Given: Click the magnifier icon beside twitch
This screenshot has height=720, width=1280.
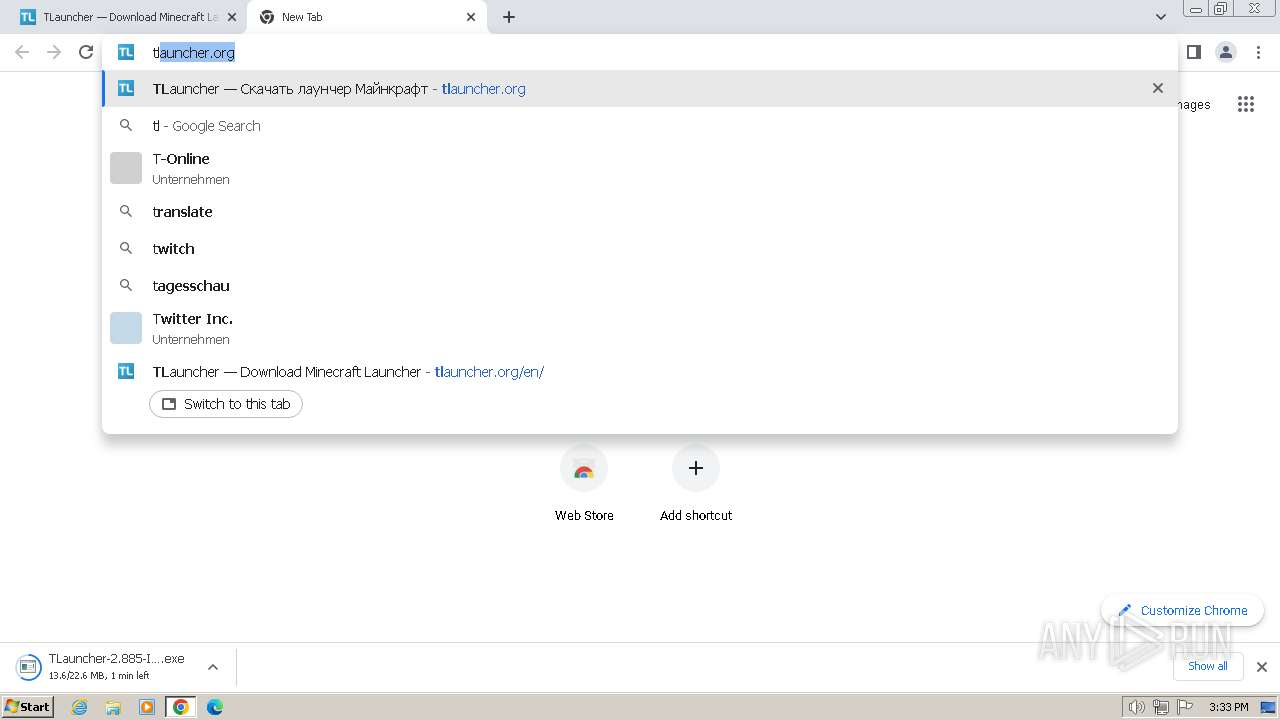Looking at the screenshot, I should (x=126, y=248).
